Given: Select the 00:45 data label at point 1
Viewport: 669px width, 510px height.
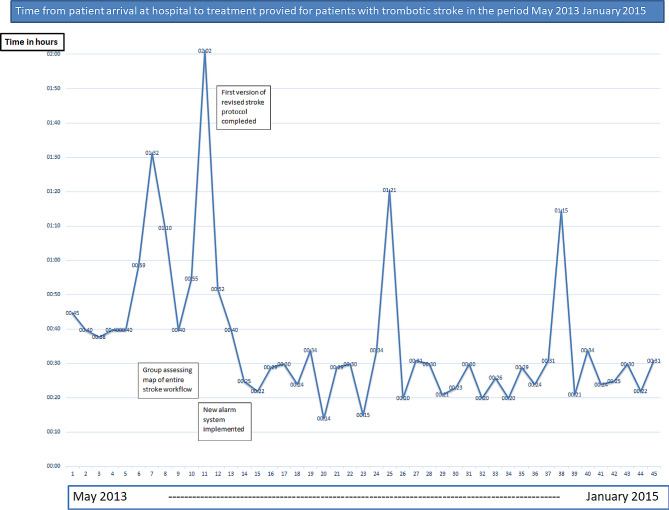Looking at the screenshot, I should [72, 313].
